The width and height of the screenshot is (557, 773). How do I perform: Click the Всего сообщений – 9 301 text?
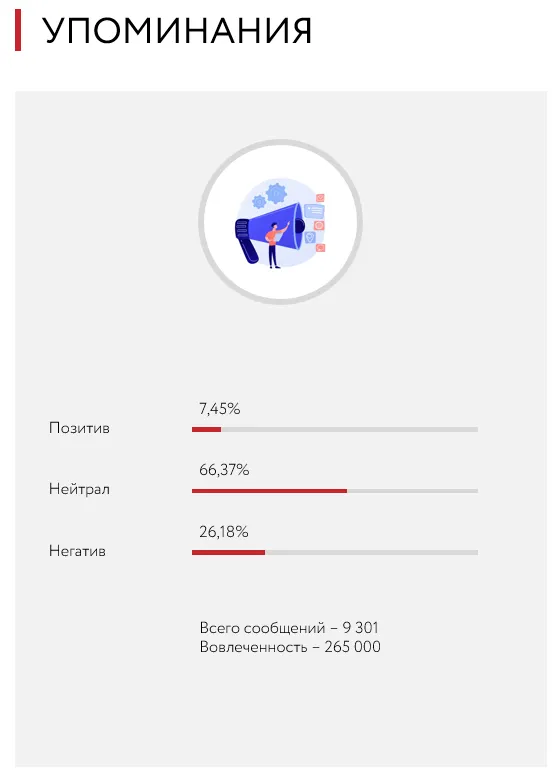coord(289,628)
